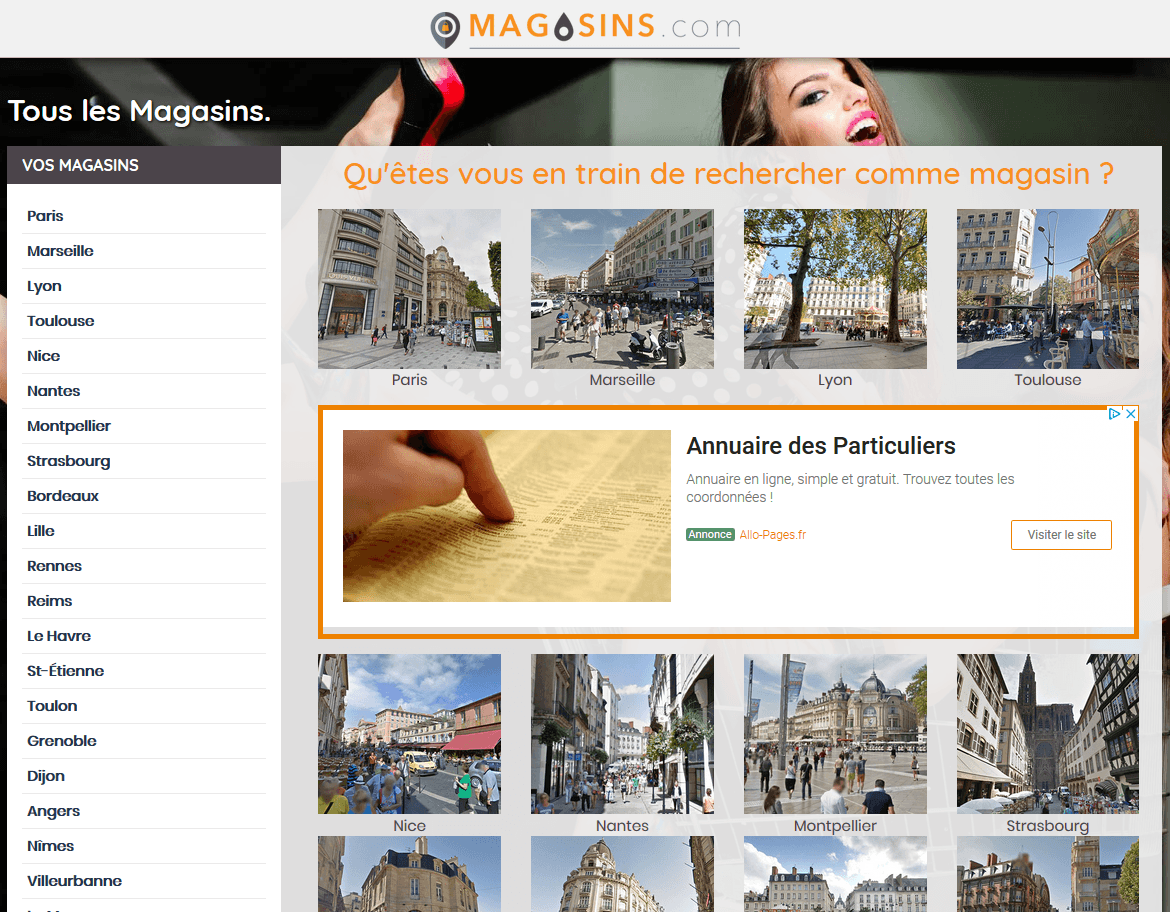Click the Lyon caption under its photo
The height and width of the screenshot is (912, 1170).
tap(835, 380)
